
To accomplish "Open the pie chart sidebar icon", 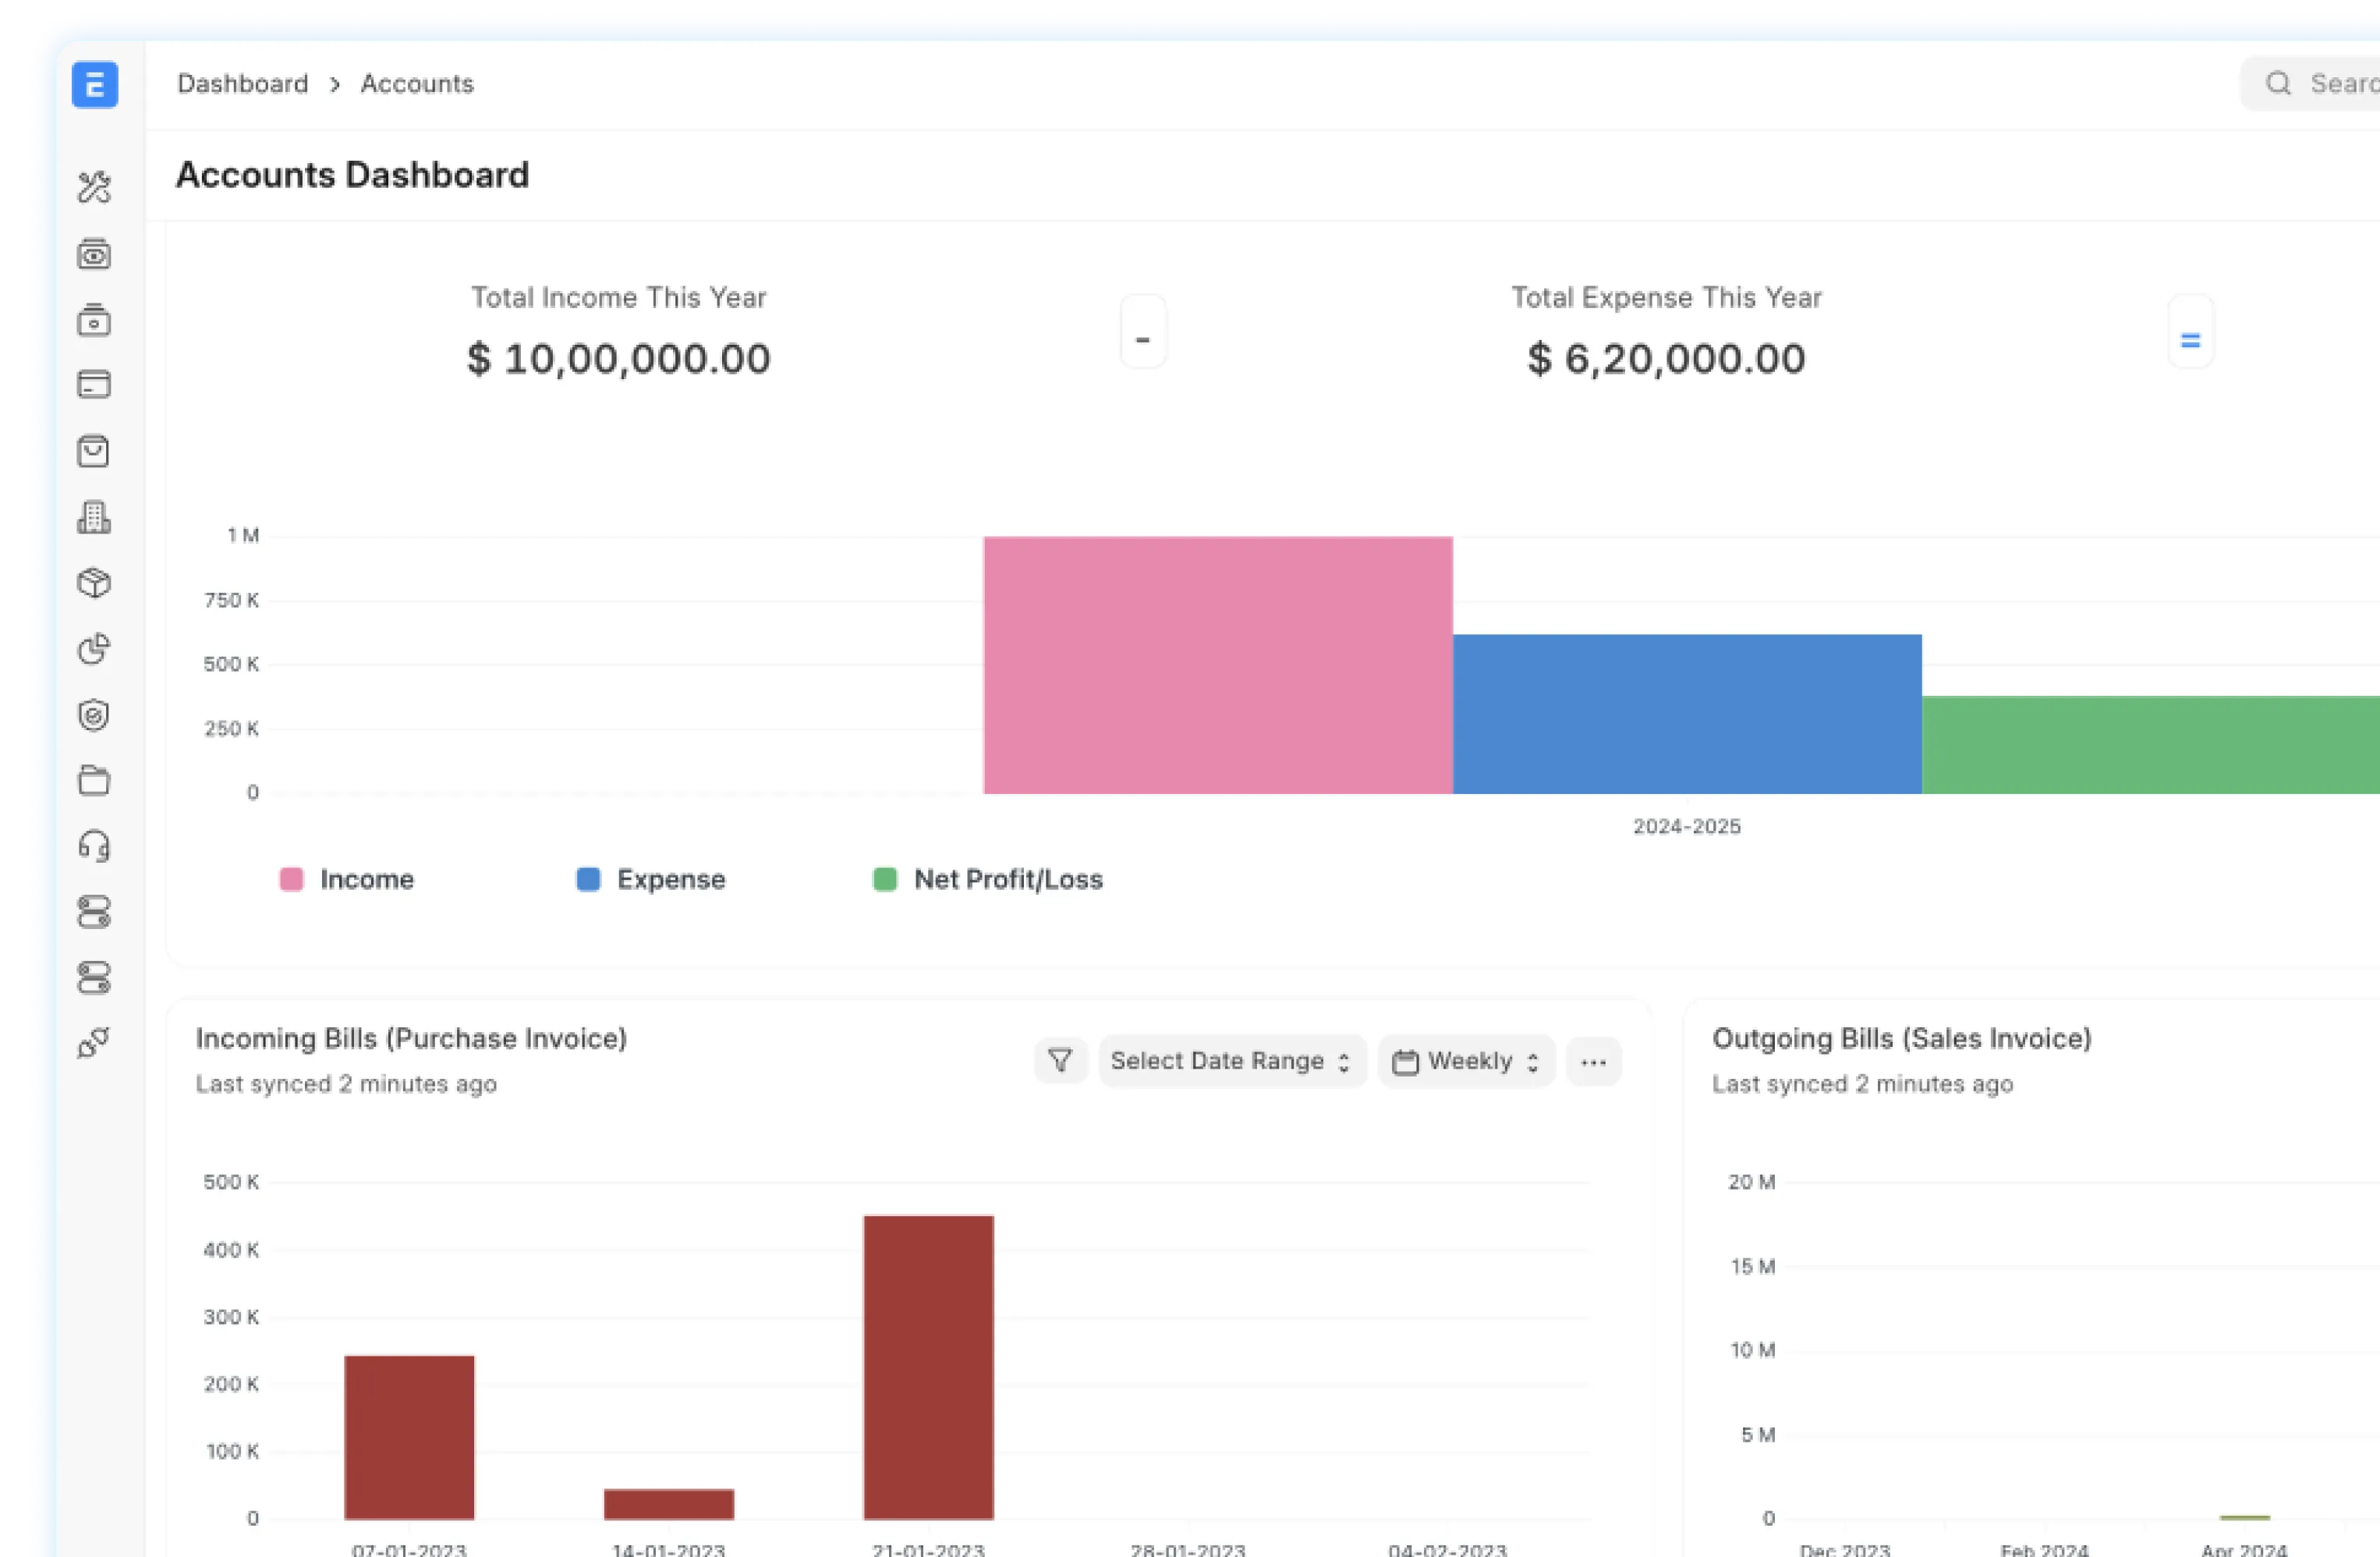I will (94, 649).
